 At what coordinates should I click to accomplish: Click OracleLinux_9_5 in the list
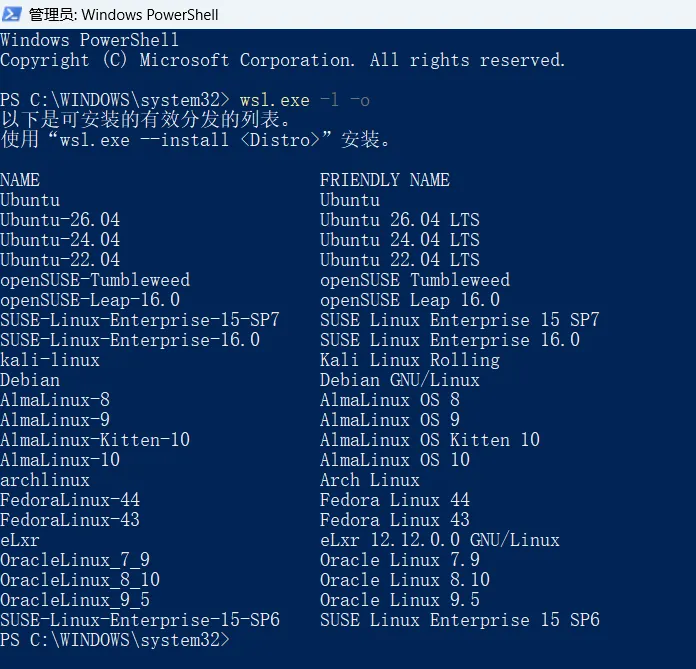[75, 600]
